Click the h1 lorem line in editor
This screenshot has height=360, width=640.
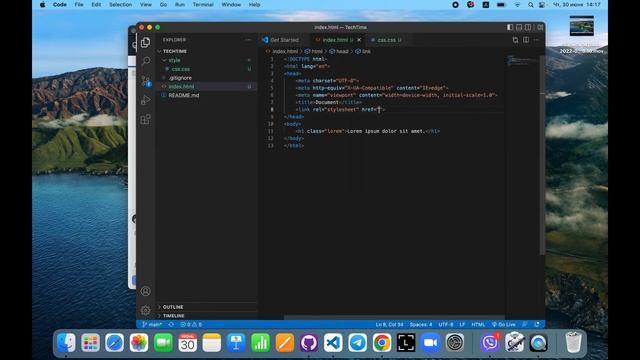coord(368,131)
